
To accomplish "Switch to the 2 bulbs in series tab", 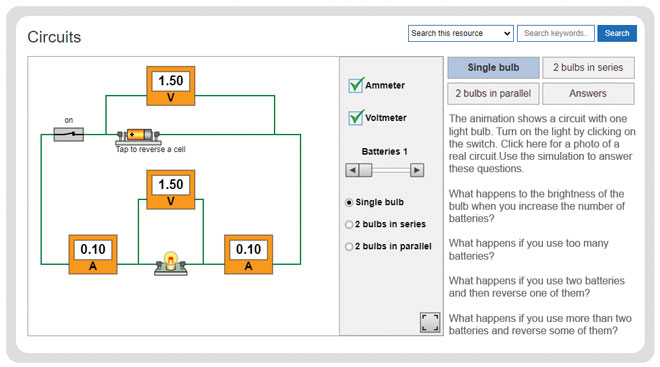I will pos(588,68).
